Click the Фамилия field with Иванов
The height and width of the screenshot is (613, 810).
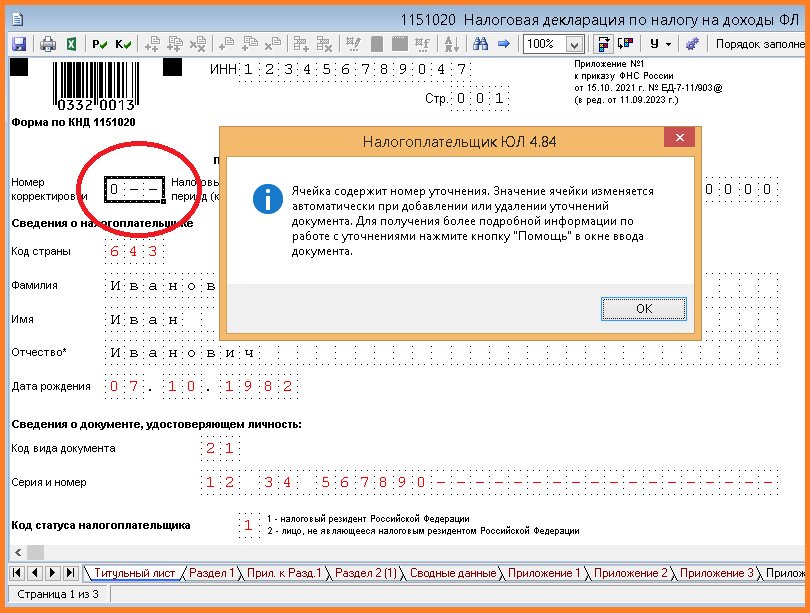pos(161,285)
